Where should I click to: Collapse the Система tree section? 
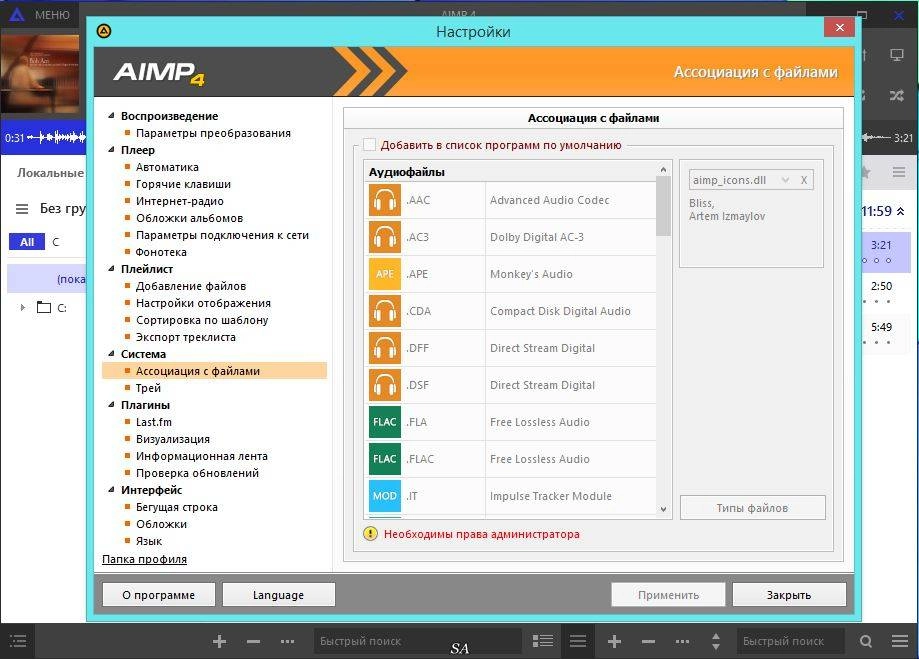pyautogui.click(x=111, y=354)
